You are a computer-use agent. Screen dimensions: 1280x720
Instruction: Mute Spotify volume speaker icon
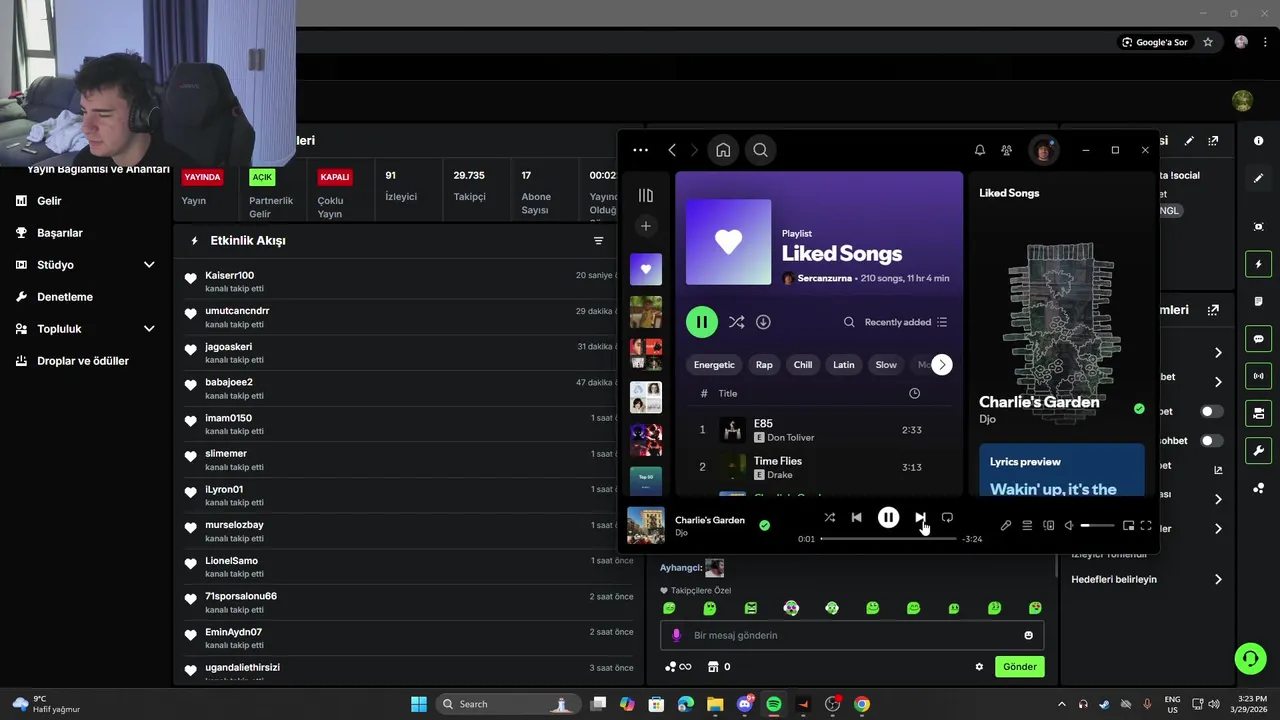(1069, 525)
